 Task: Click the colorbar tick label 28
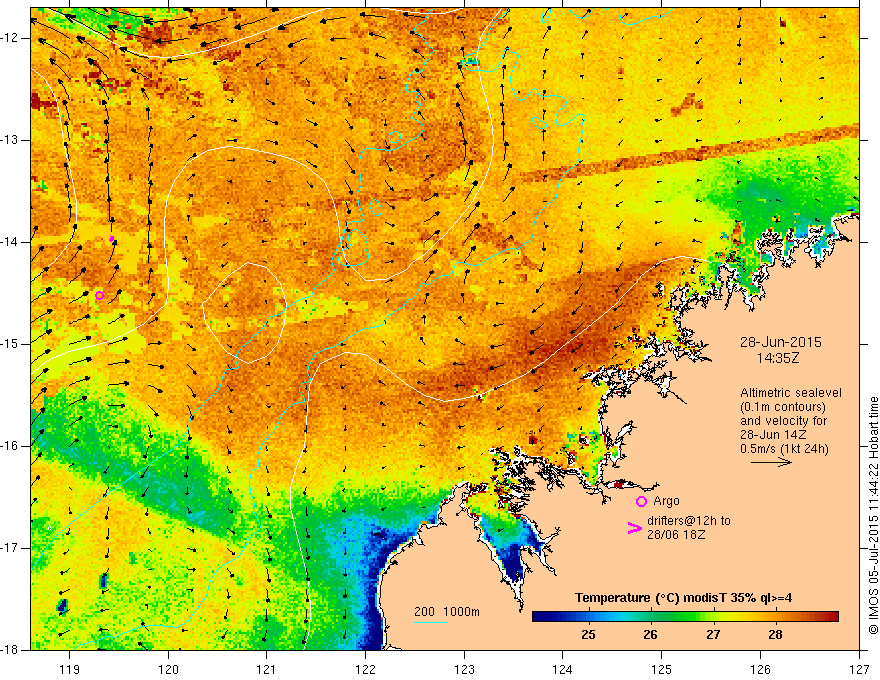775,635
